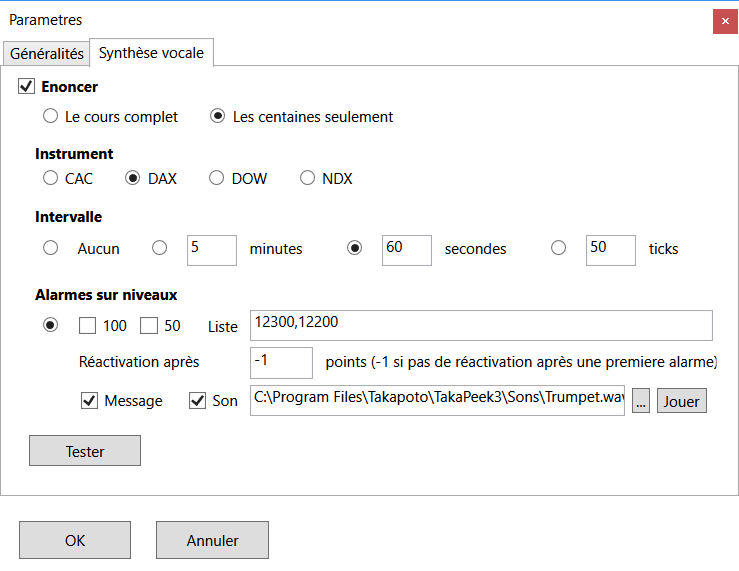739x571 pixels.
Task: Set interval to Aucun
Action: [x=51, y=249]
